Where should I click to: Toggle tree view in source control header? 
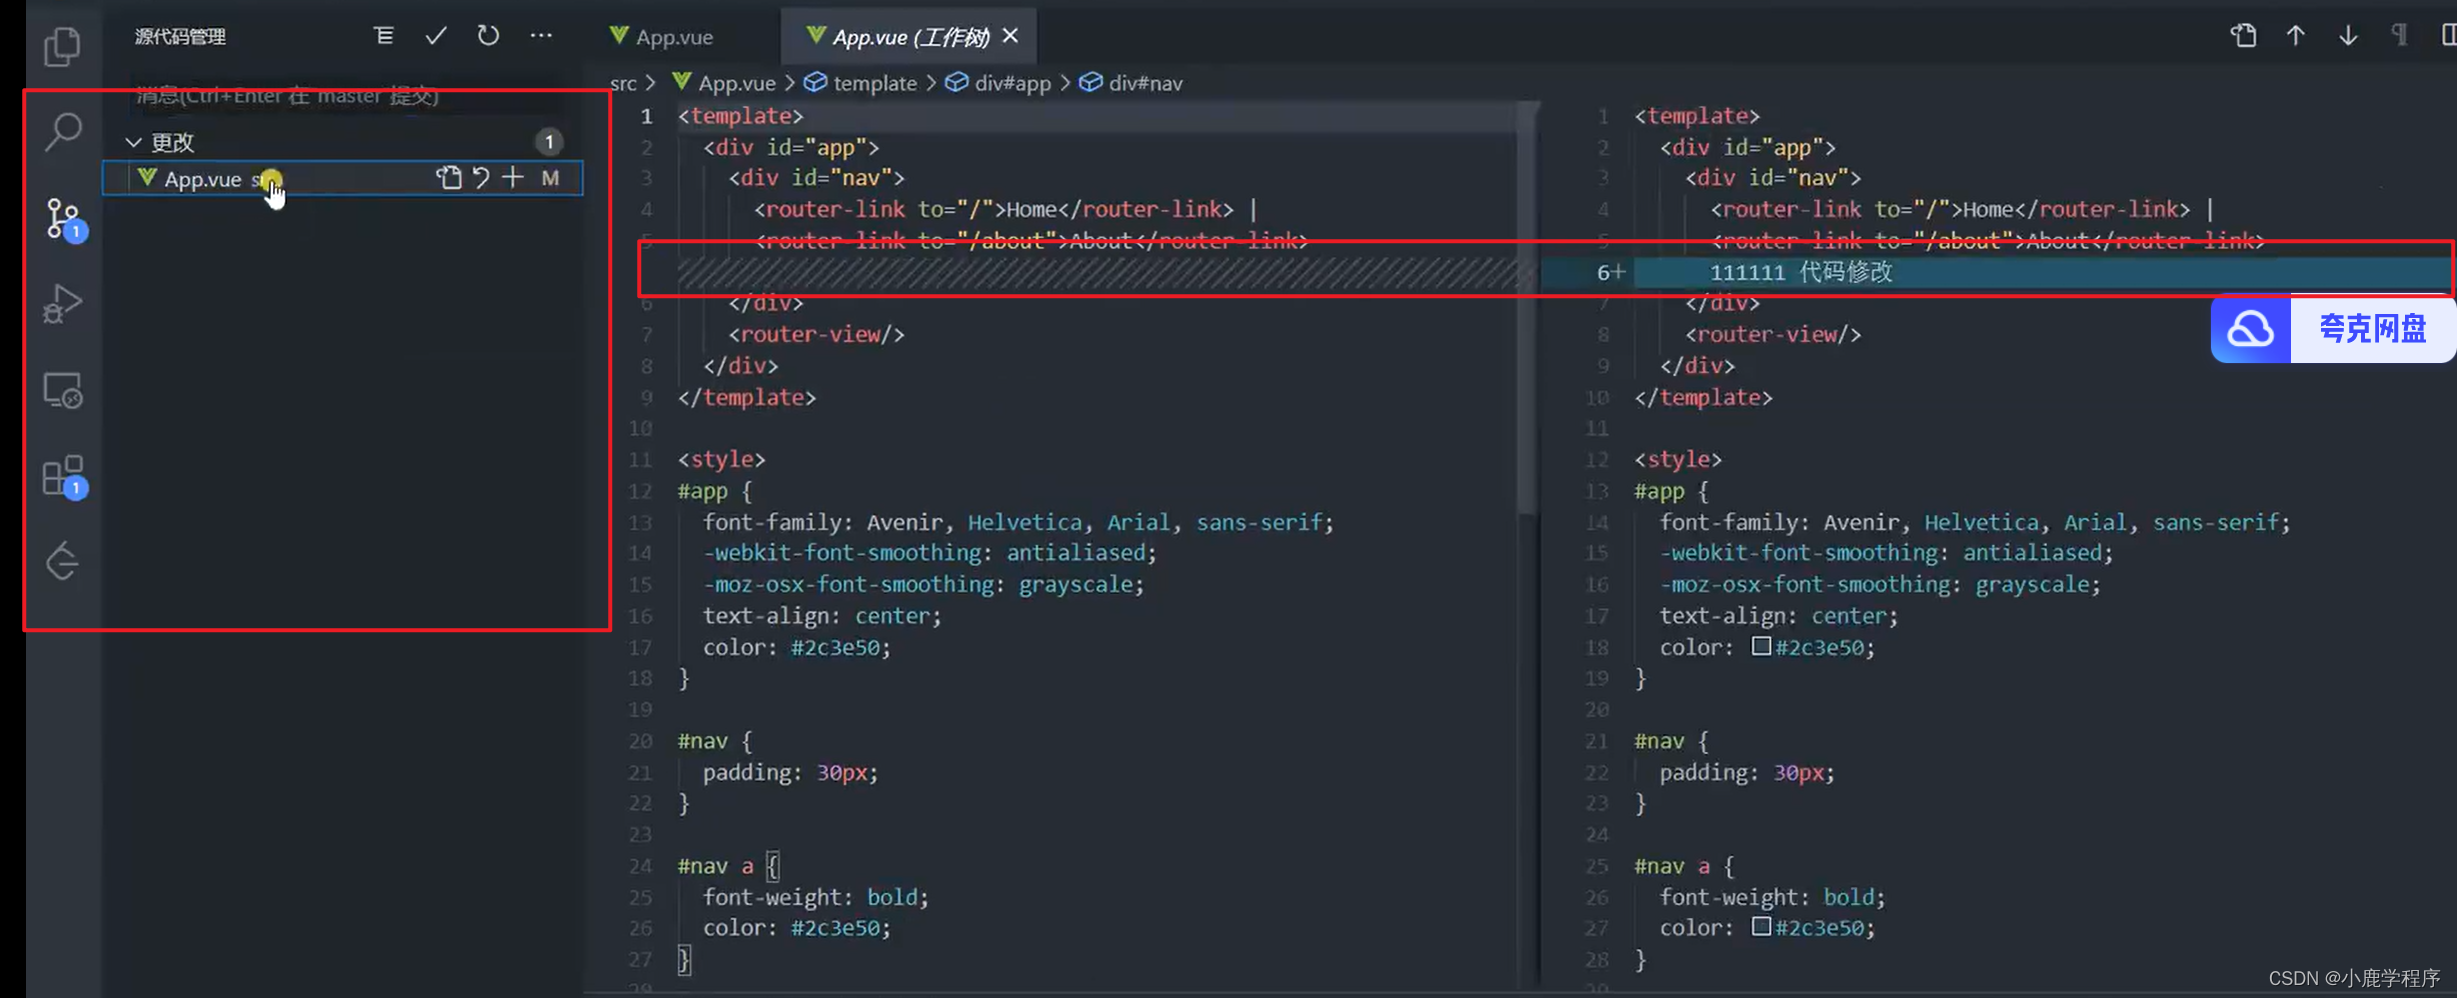pos(383,36)
